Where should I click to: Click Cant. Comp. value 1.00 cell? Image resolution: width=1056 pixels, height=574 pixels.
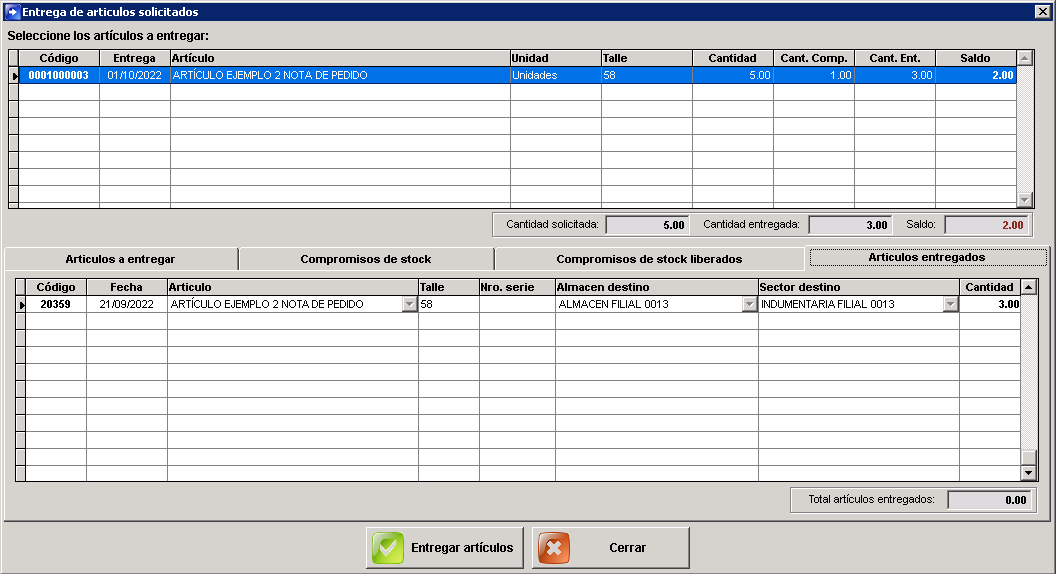click(x=814, y=75)
